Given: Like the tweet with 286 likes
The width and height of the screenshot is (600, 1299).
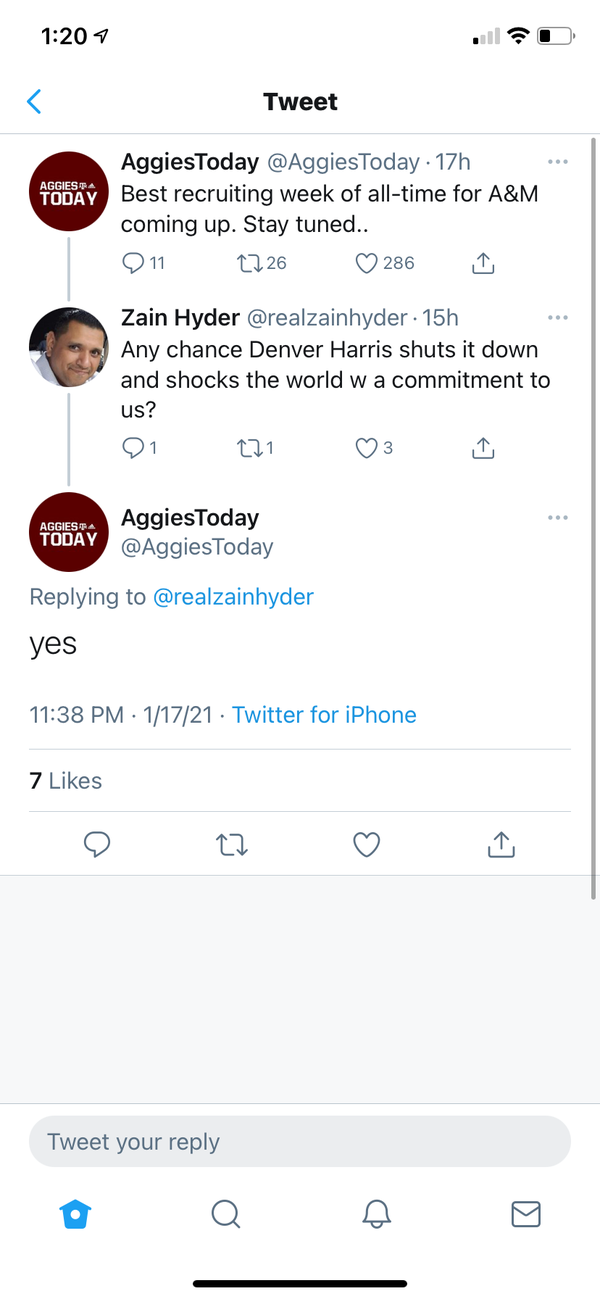Looking at the screenshot, I should tap(367, 263).
